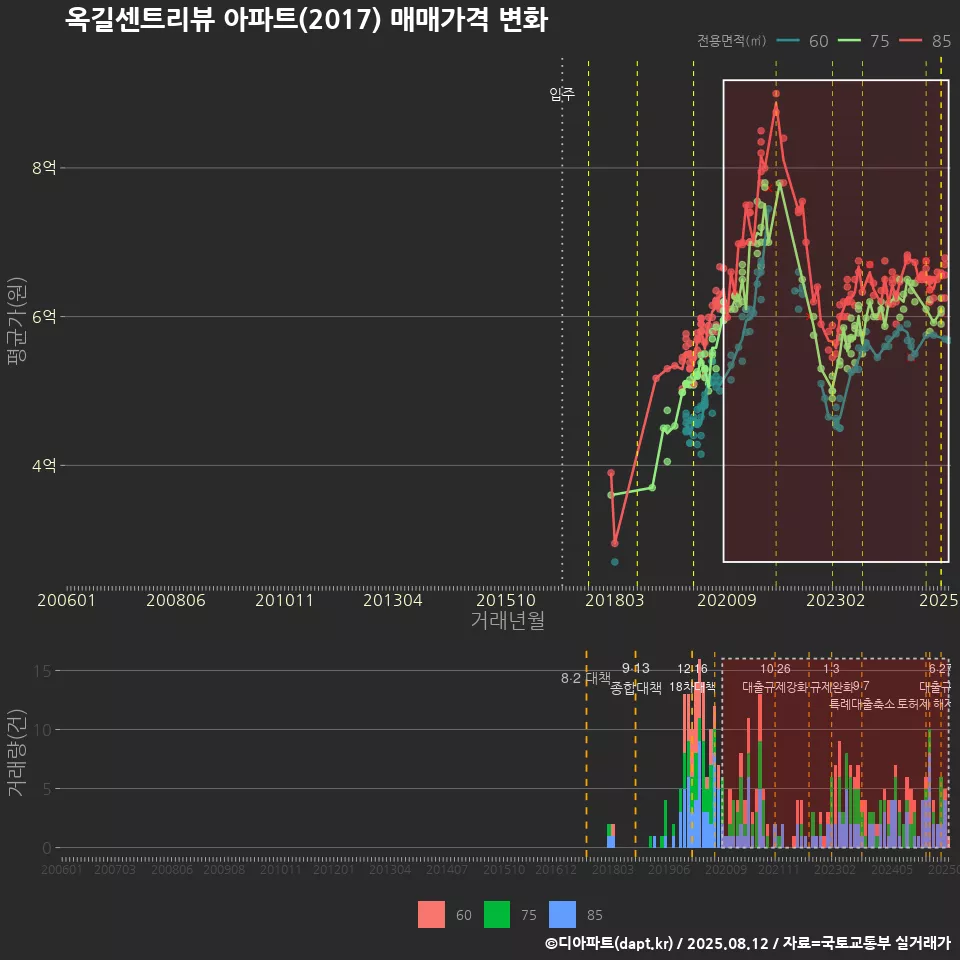The image size is (960, 960).
Task: Click the blue 85 volume legend swatch
Action: pos(562,915)
